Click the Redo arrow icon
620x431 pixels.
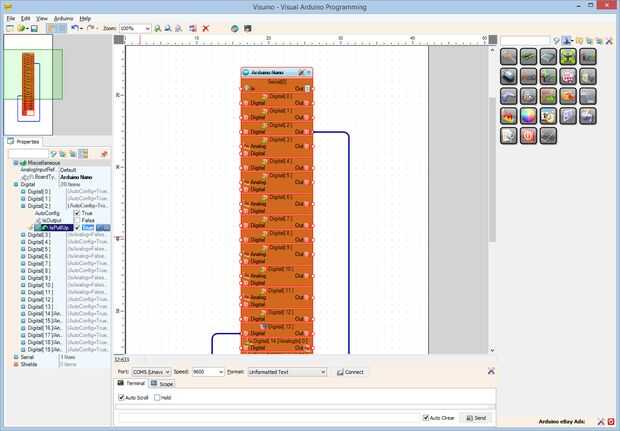point(90,28)
